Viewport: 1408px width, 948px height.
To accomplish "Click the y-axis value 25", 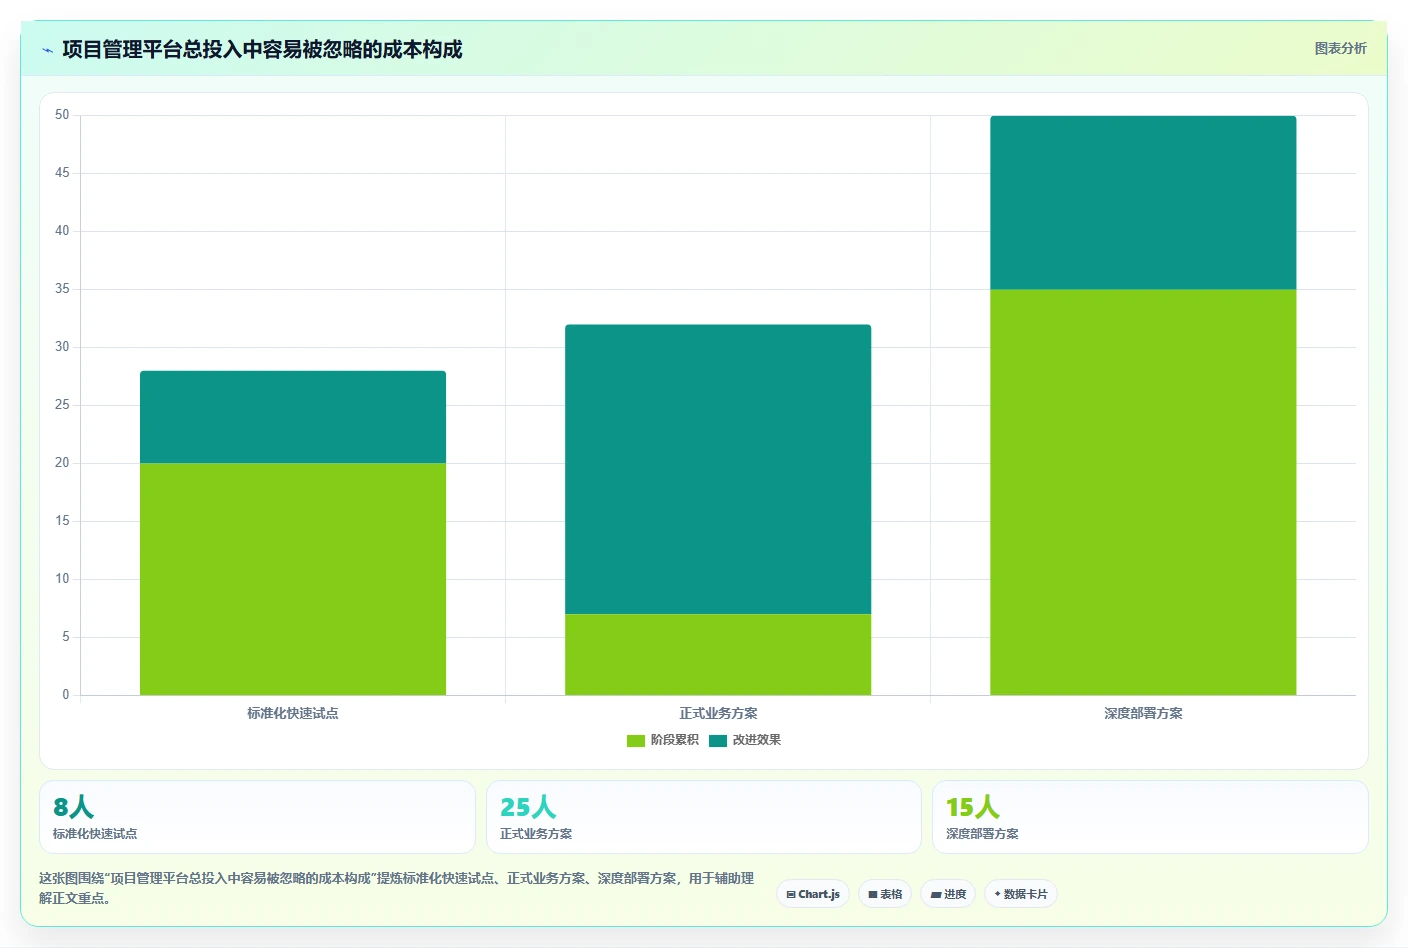I will pyautogui.click(x=62, y=405).
